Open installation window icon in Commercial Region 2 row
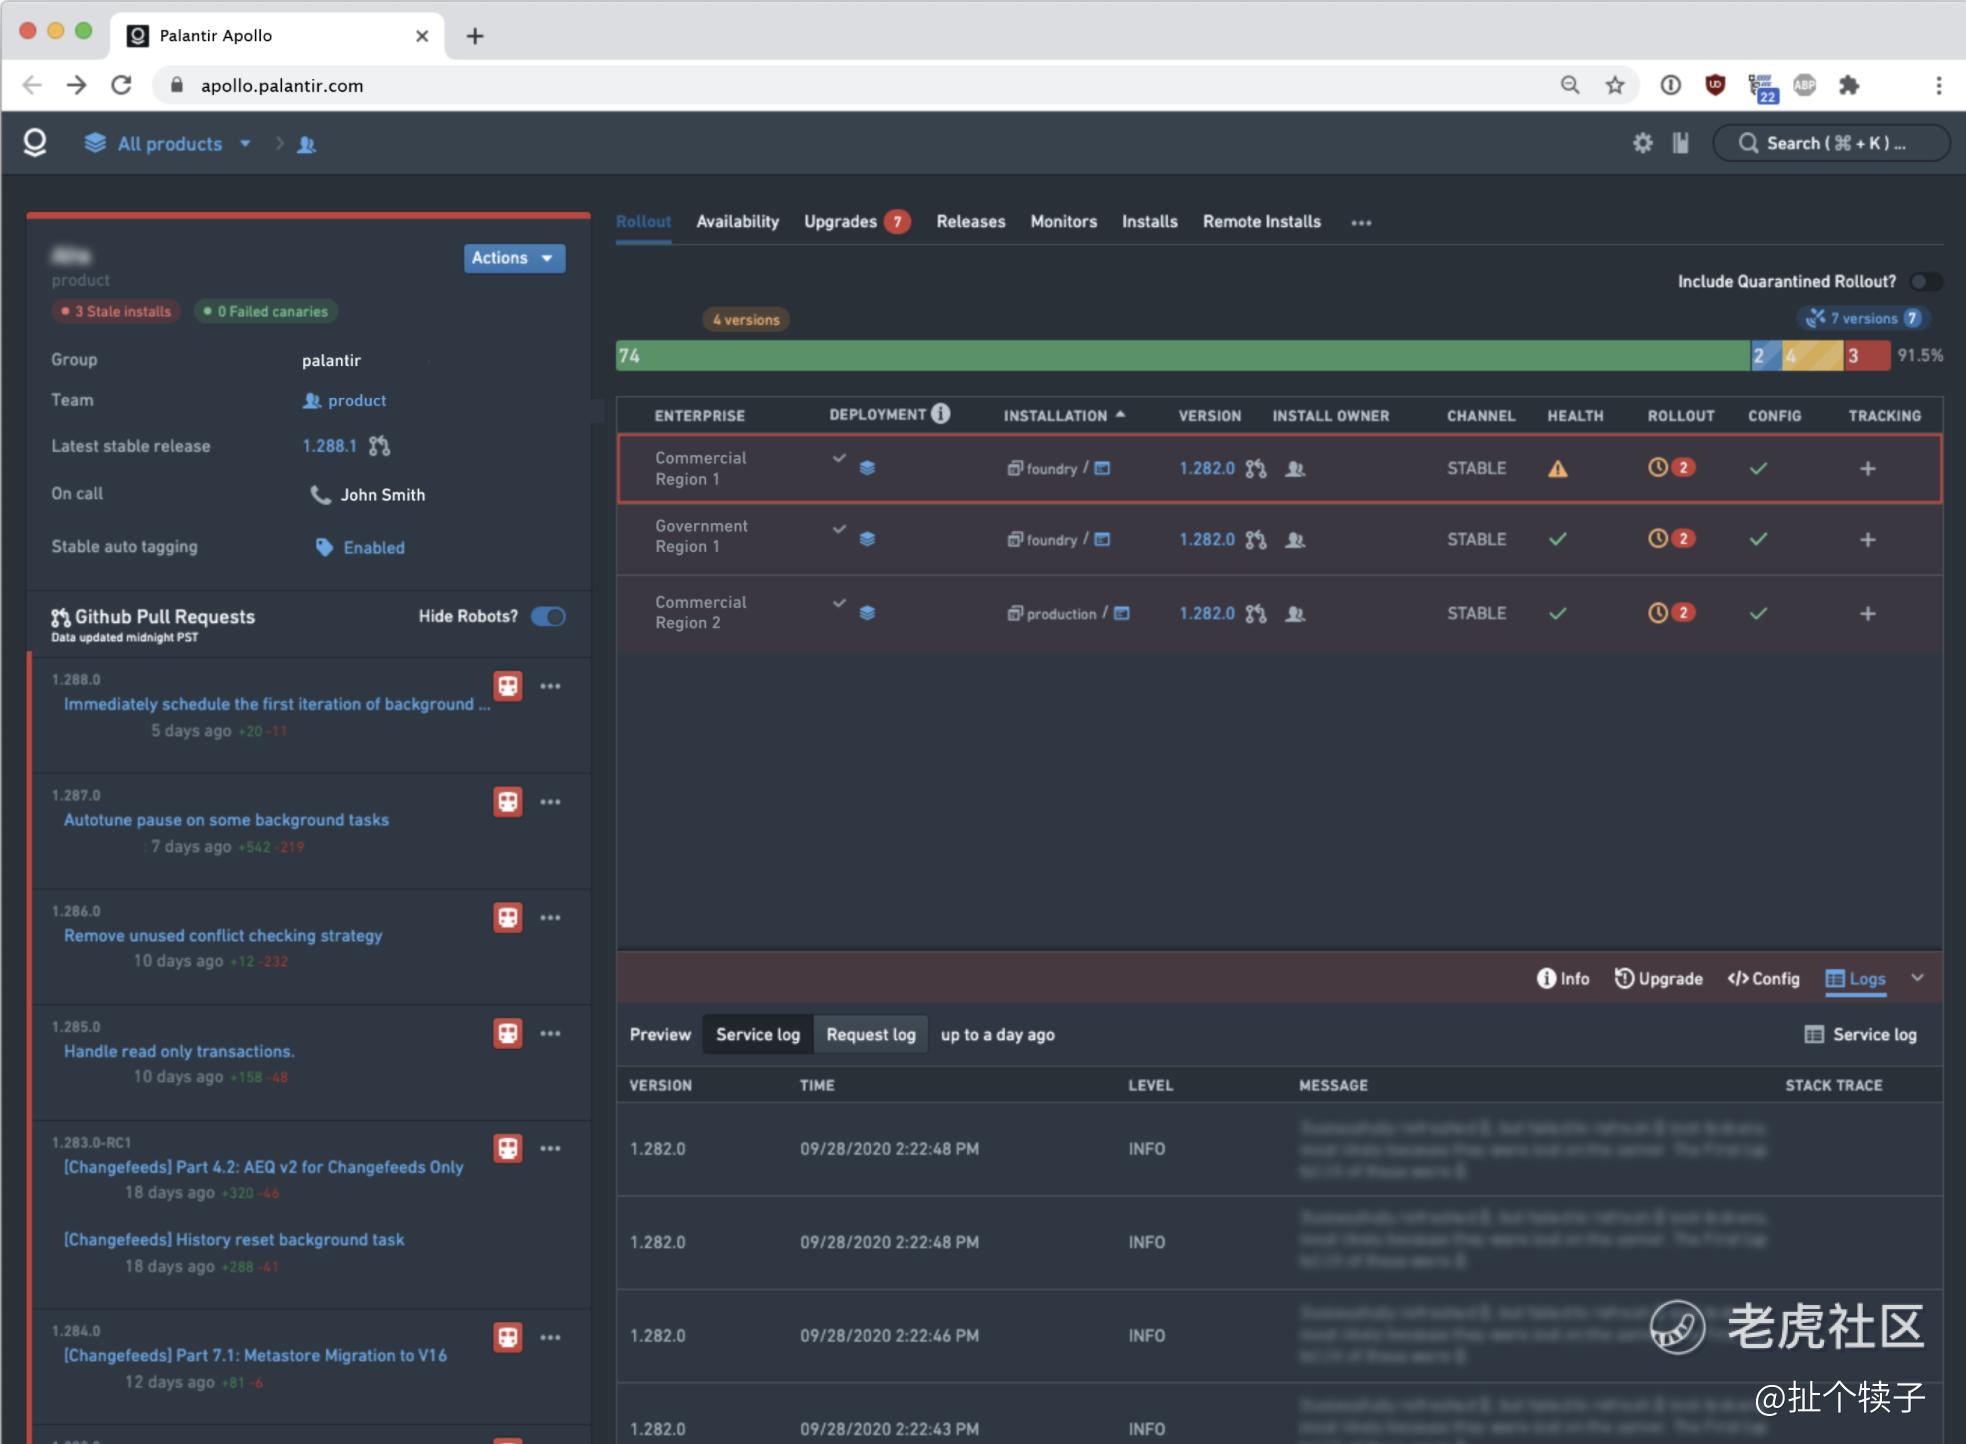This screenshot has height=1444, width=1966. click(1122, 613)
